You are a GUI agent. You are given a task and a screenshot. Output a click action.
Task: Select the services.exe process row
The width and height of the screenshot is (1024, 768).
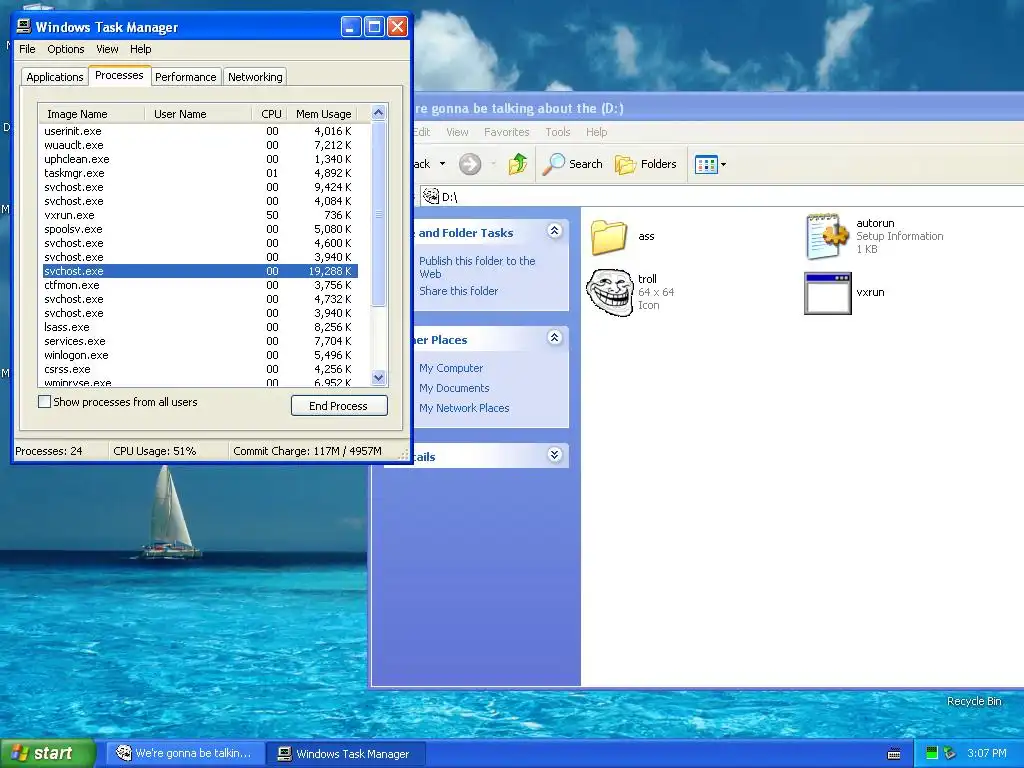(x=200, y=341)
